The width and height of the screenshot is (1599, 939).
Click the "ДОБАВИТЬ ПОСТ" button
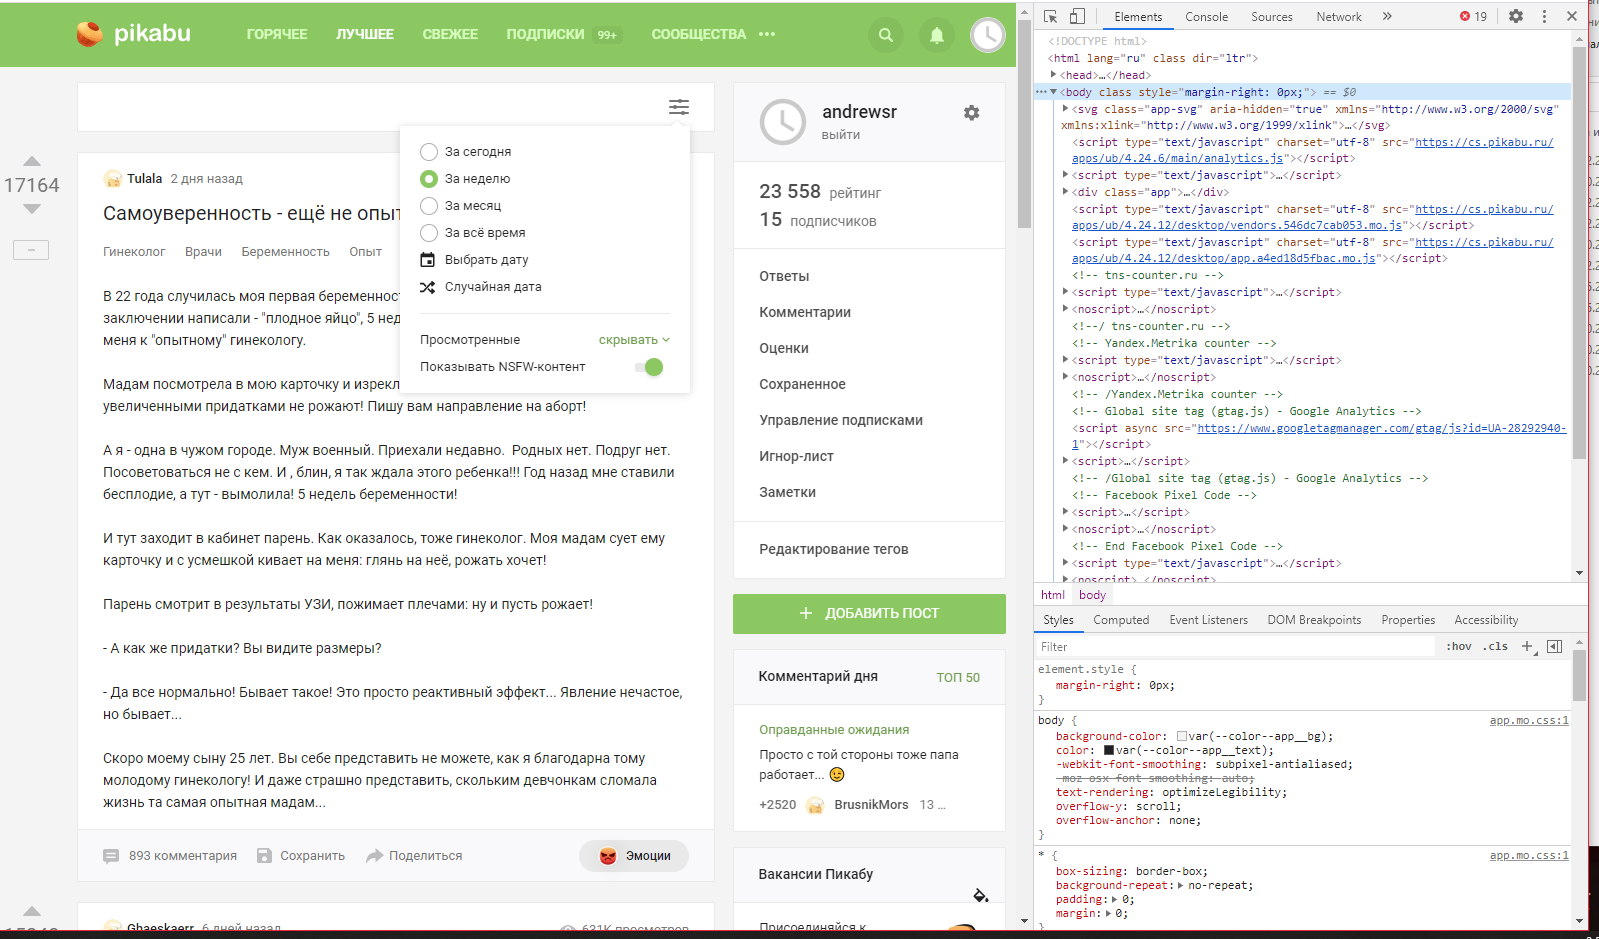pos(869,613)
